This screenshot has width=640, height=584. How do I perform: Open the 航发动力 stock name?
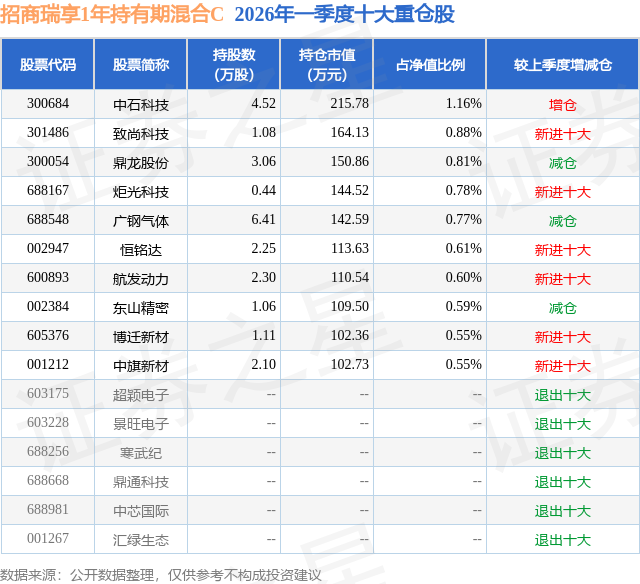[141, 279]
